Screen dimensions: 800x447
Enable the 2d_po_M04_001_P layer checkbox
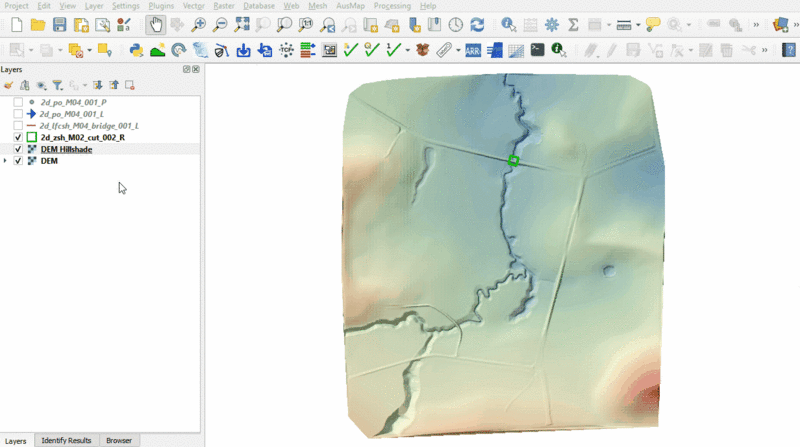pos(18,103)
